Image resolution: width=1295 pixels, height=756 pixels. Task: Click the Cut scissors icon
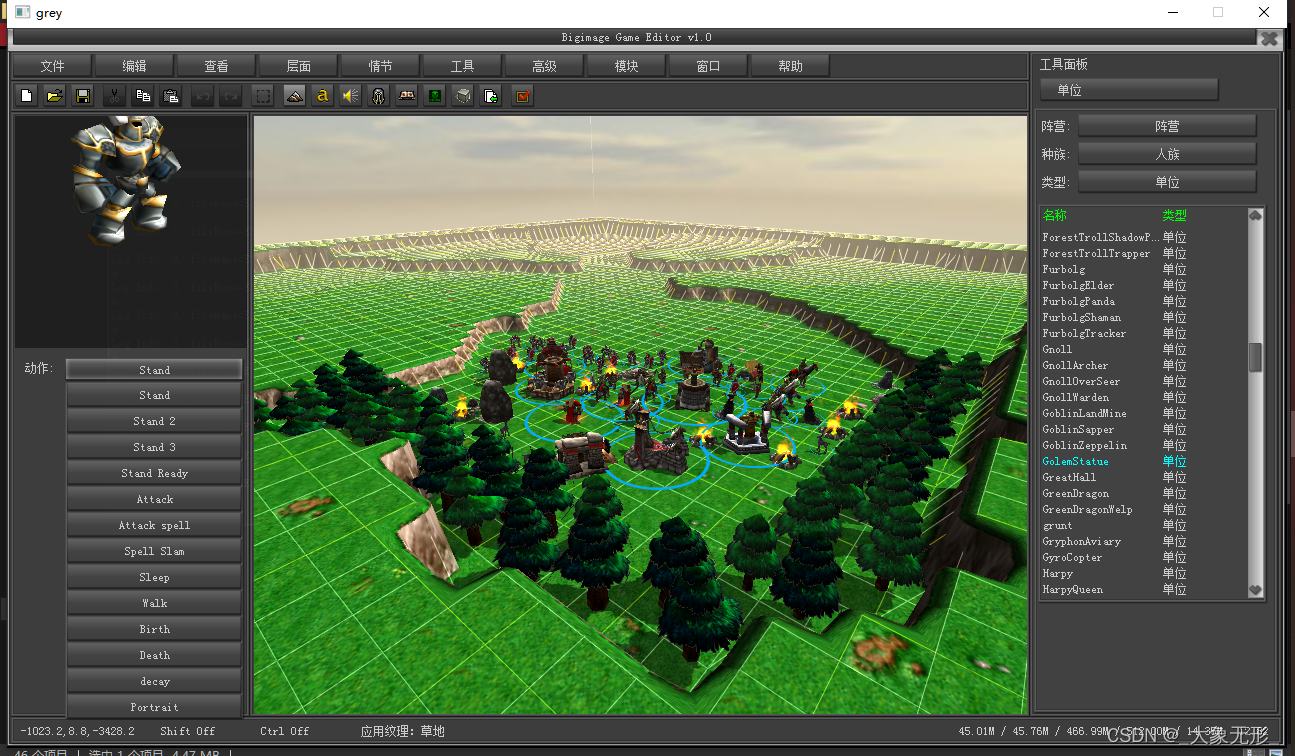pos(115,96)
